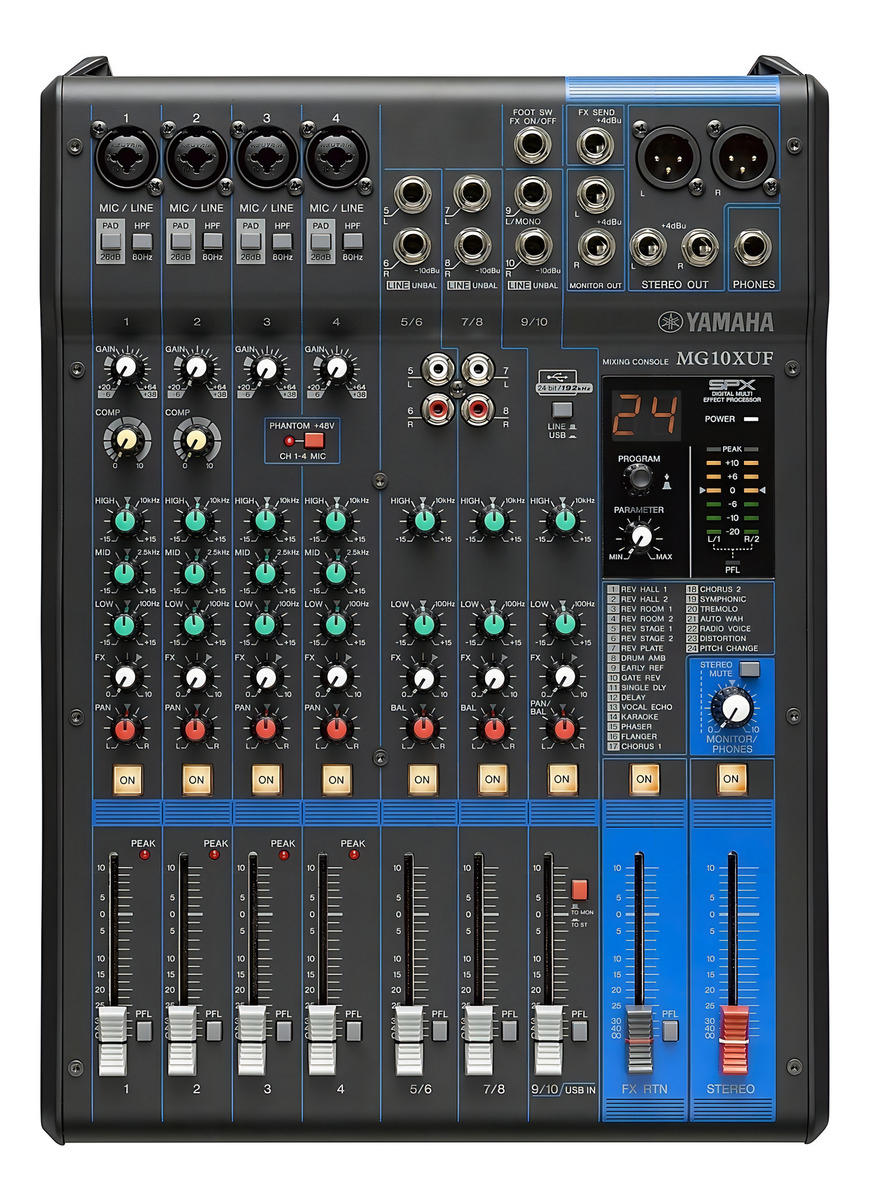This screenshot has width=869, height=1200.
Task: Enable the channel 3 HPF 80Hz switch
Action: (x=283, y=240)
